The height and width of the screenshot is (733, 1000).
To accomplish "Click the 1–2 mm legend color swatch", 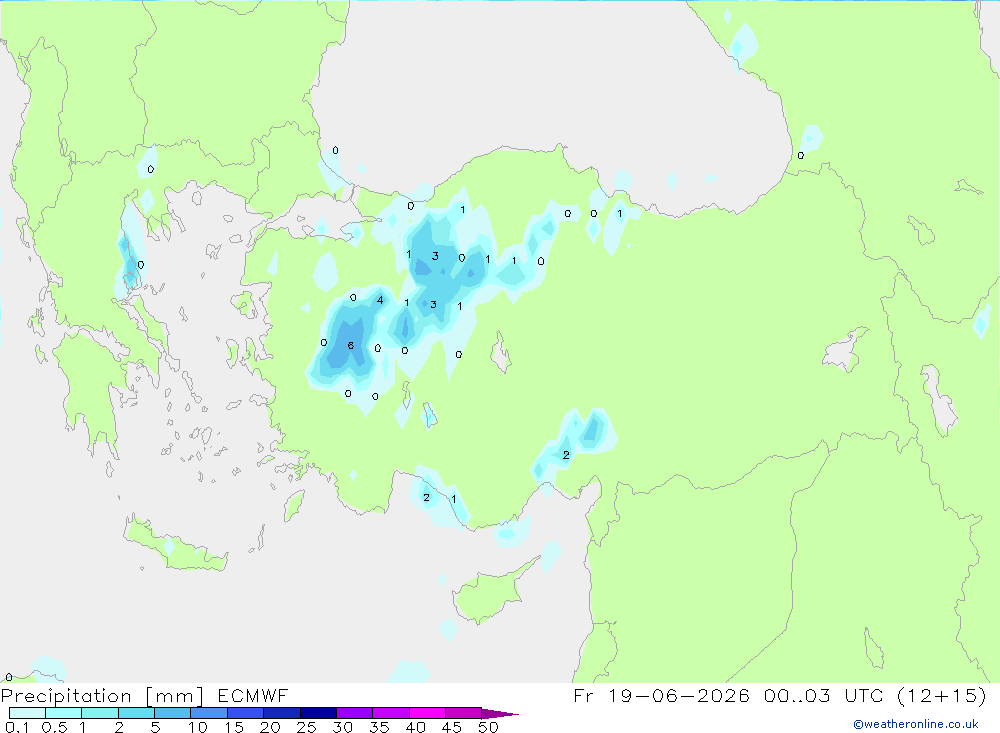I will click(100, 713).
